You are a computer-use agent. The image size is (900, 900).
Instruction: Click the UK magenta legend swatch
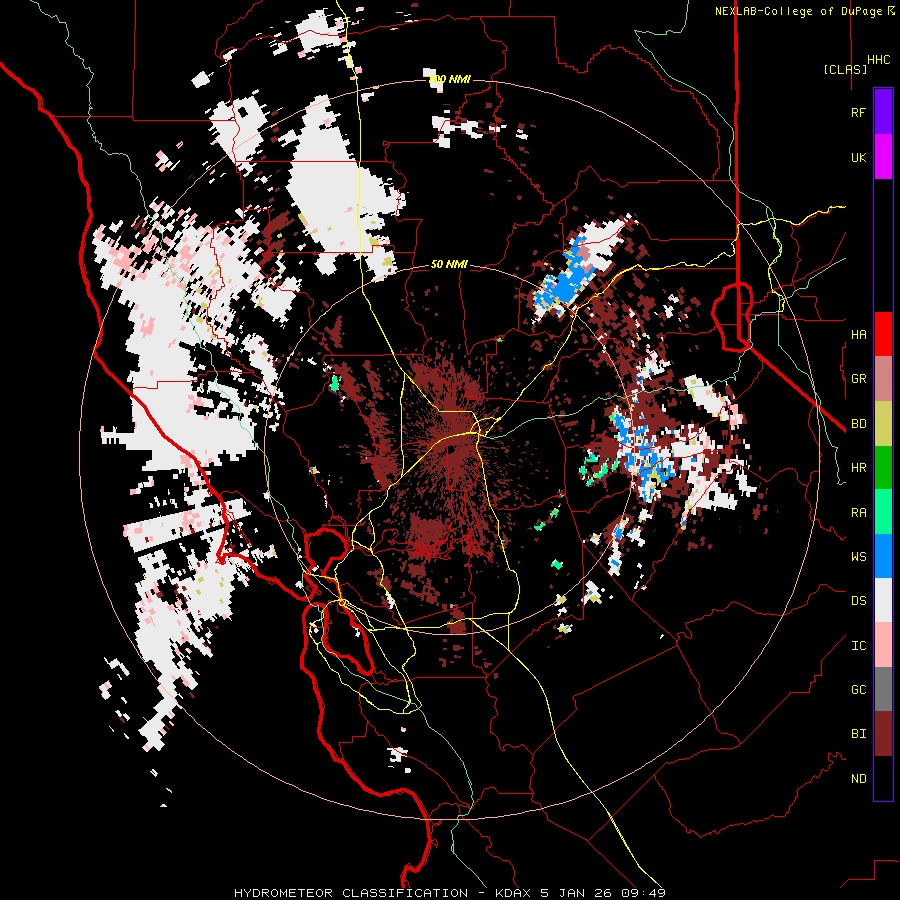(x=883, y=157)
